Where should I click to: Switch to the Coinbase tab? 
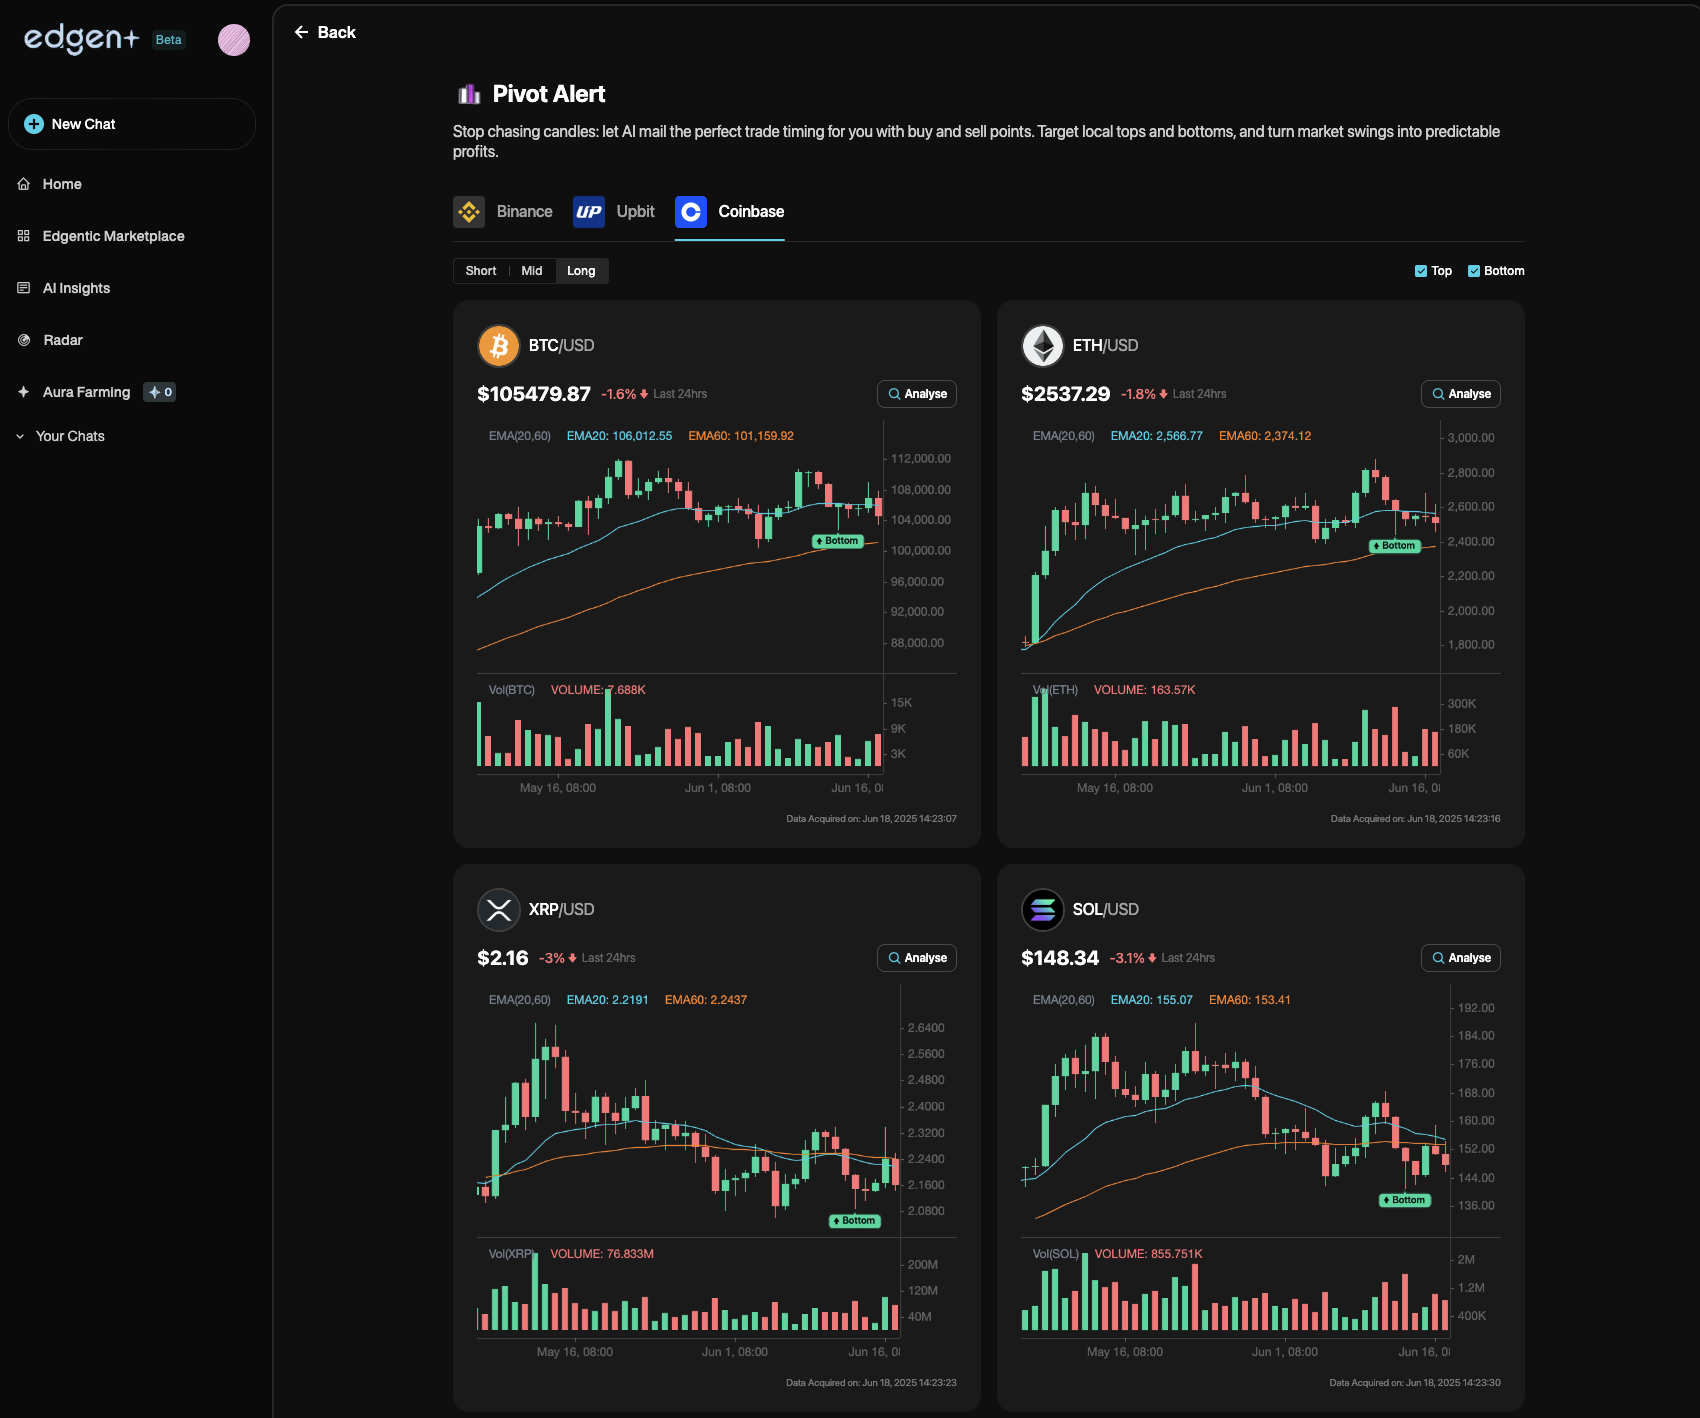click(730, 212)
